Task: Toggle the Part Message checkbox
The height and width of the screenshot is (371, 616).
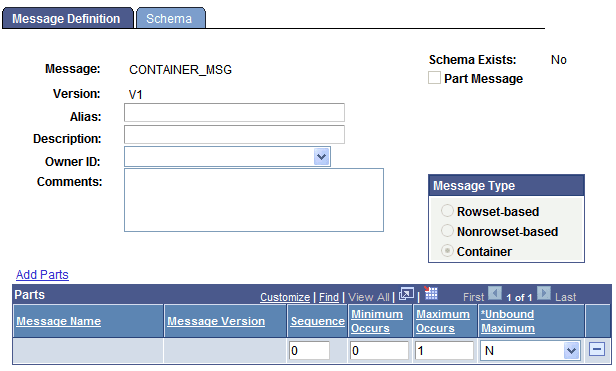Action: (434, 78)
